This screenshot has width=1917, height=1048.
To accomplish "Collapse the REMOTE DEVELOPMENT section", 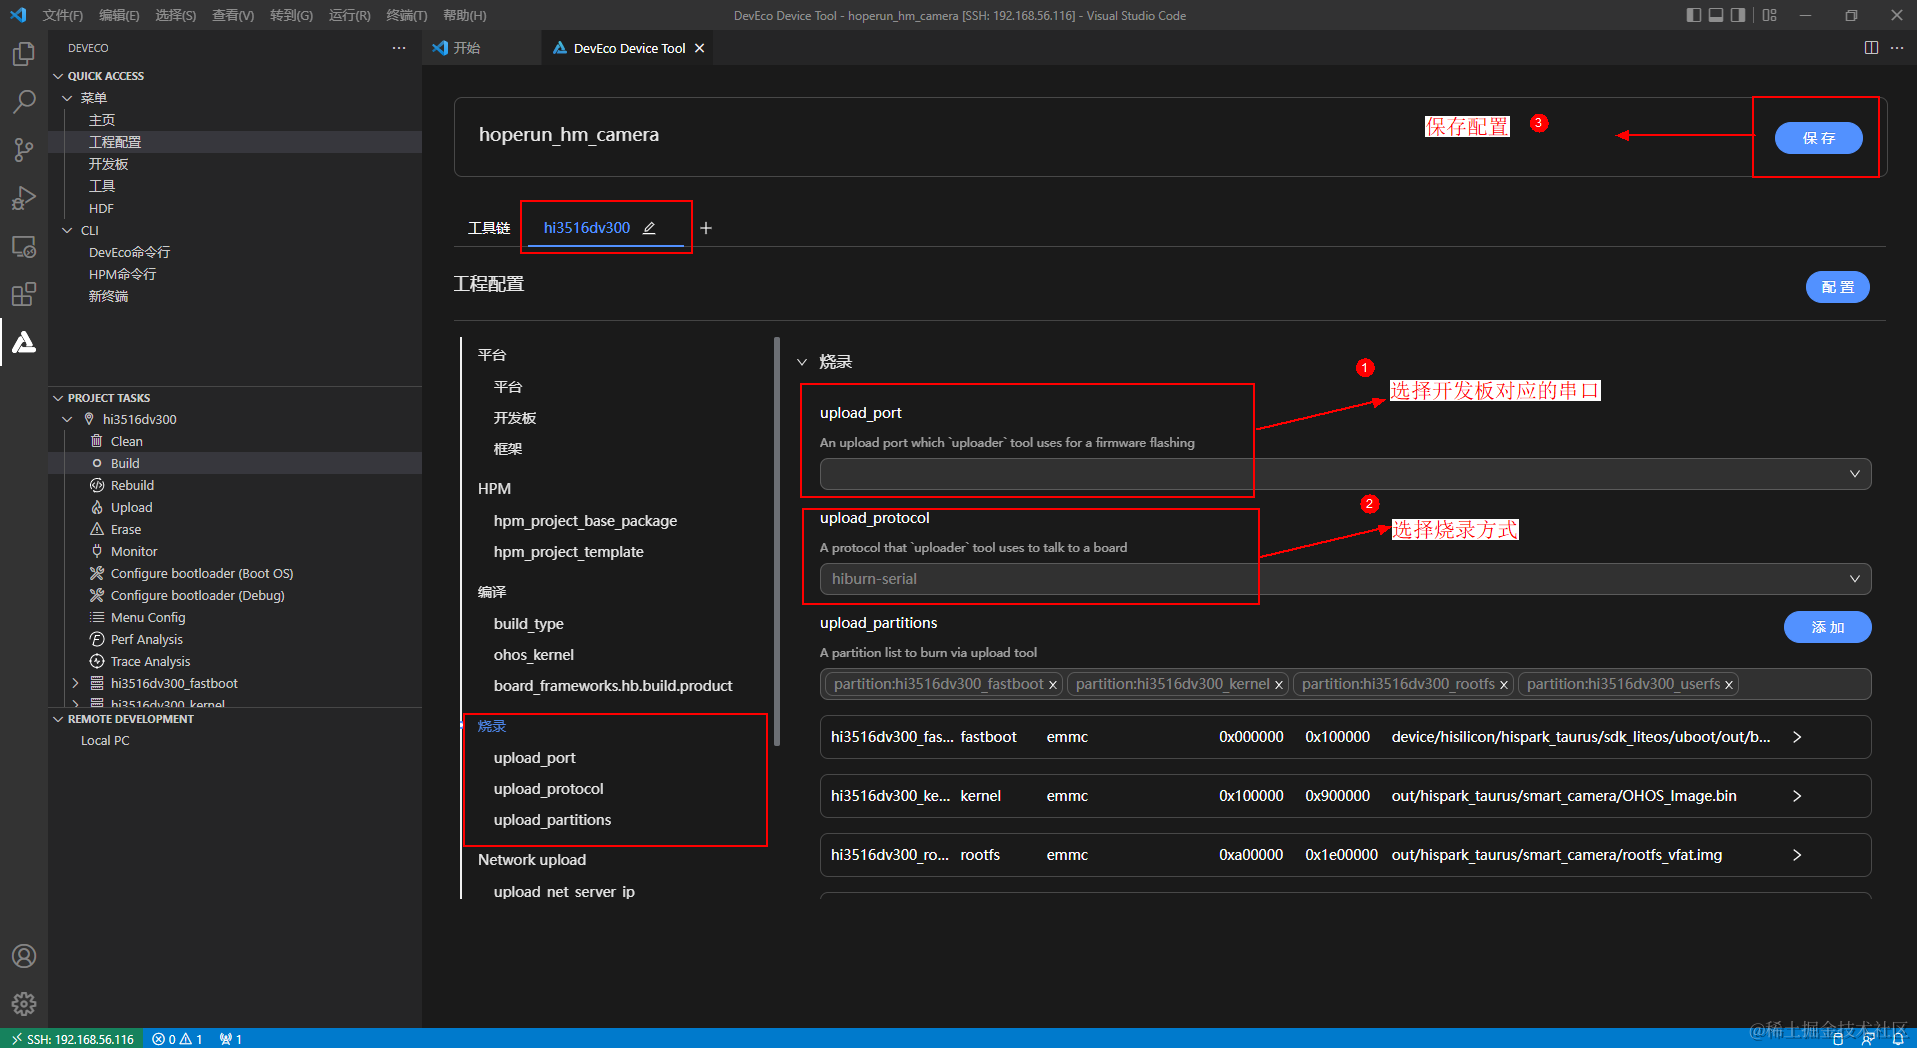I will coord(58,718).
